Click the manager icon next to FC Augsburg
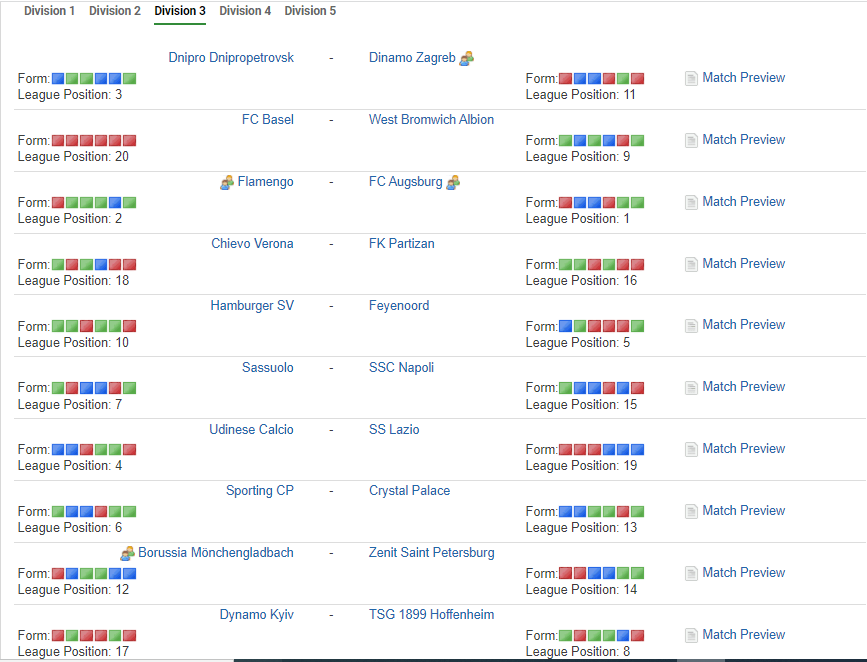Image resolution: width=867 pixels, height=662 pixels. [x=453, y=182]
